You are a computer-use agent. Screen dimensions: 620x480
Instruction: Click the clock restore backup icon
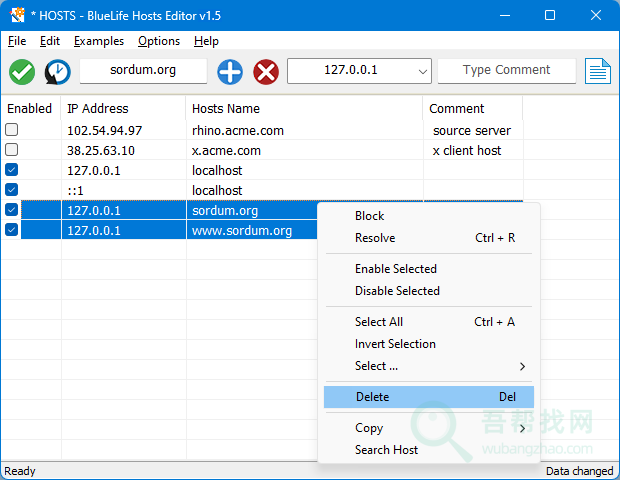[57, 71]
